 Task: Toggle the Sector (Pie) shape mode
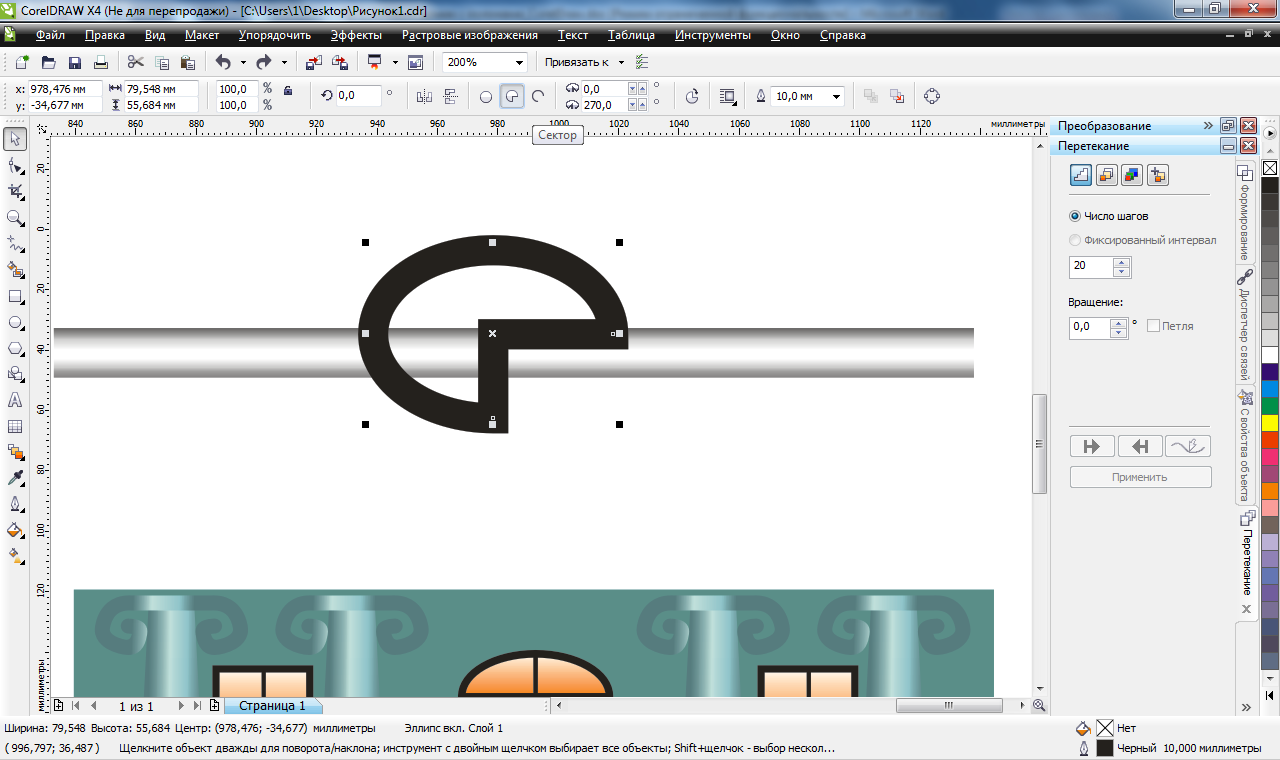click(x=512, y=96)
